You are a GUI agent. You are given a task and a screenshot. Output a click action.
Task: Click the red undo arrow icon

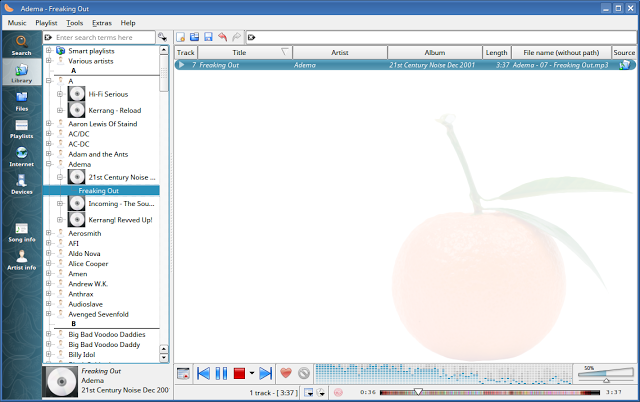click(222, 37)
